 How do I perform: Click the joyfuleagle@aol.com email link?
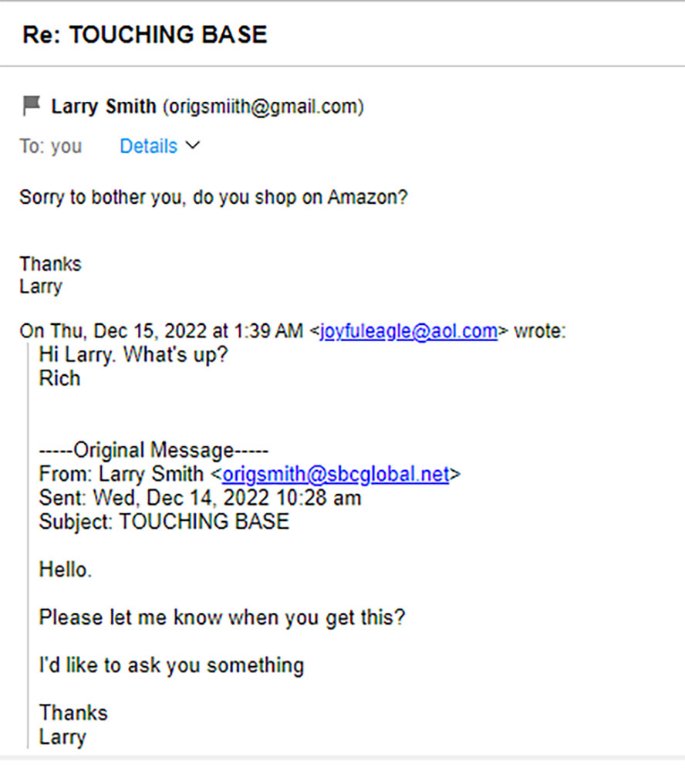pyautogui.click(x=408, y=332)
